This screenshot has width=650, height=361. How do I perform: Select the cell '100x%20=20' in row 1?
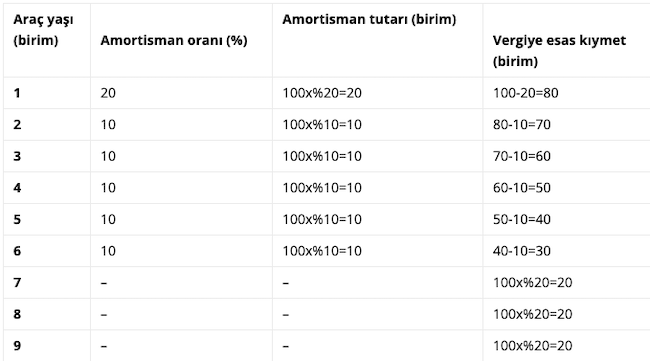click(x=322, y=93)
